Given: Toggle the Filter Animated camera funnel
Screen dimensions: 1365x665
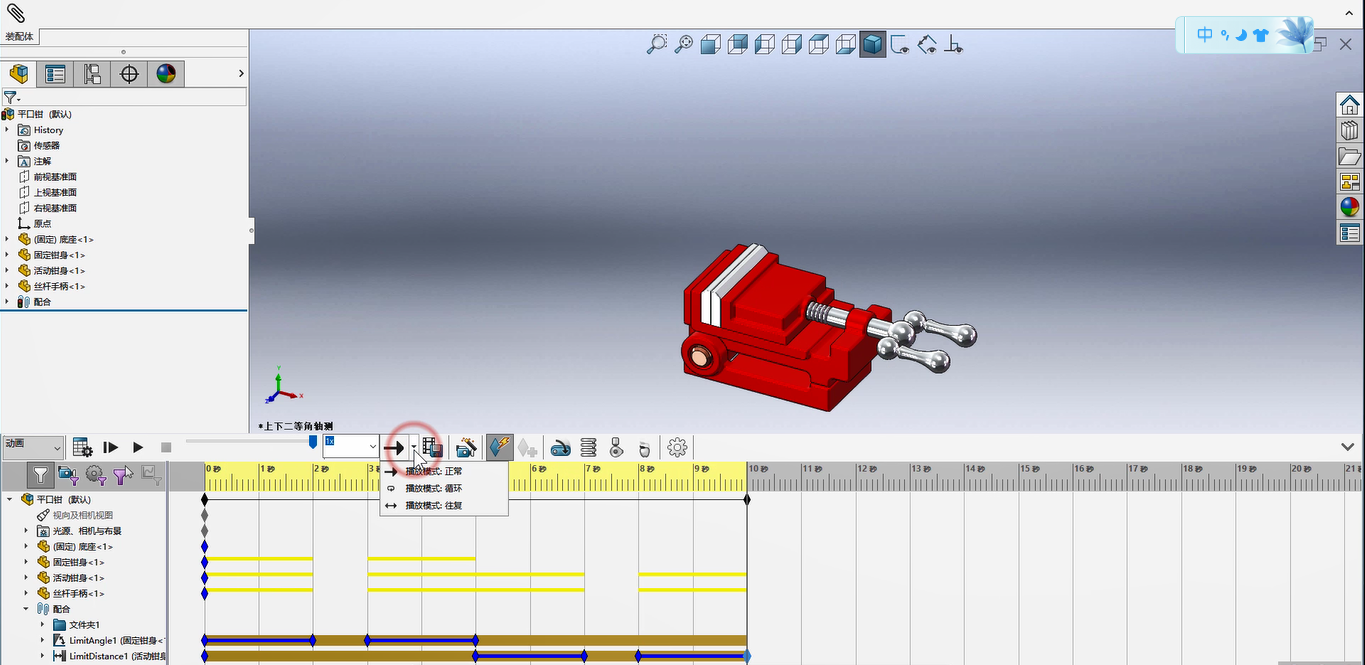Looking at the screenshot, I should pos(68,475).
